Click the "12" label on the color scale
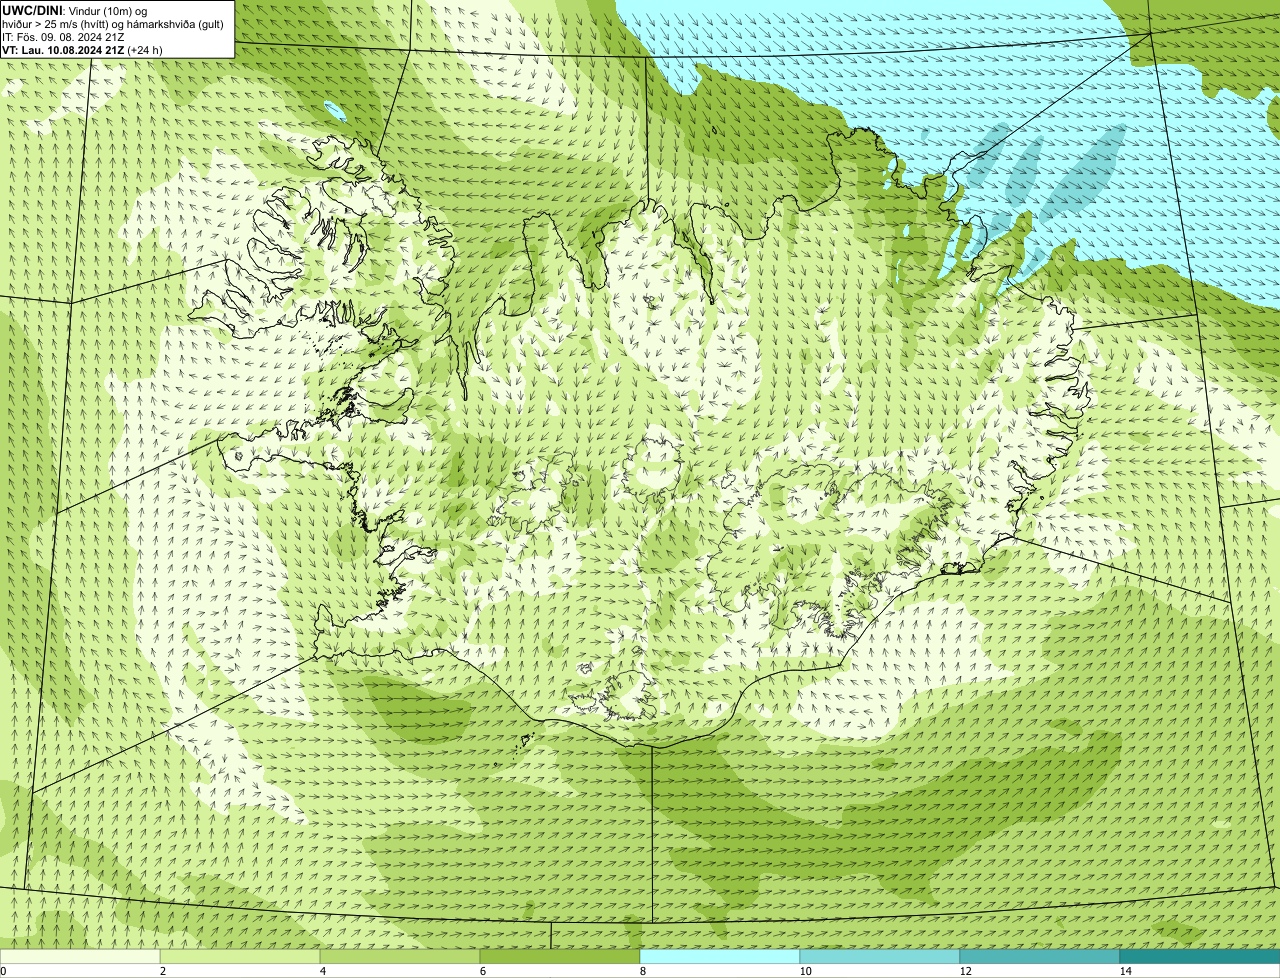 tap(965, 971)
